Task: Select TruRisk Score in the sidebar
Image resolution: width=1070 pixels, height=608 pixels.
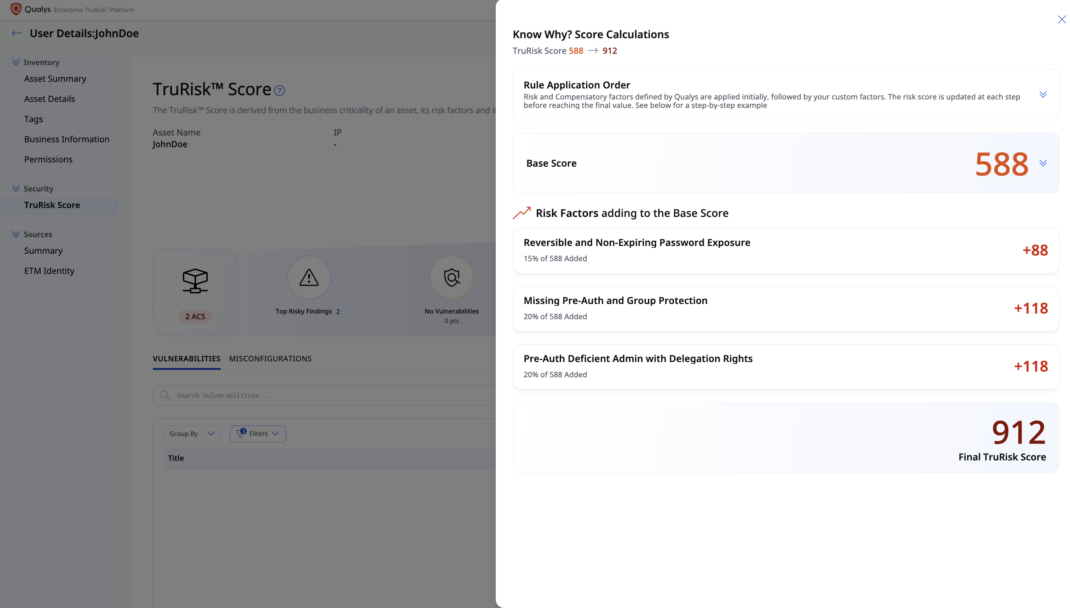Action: coord(59,205)
